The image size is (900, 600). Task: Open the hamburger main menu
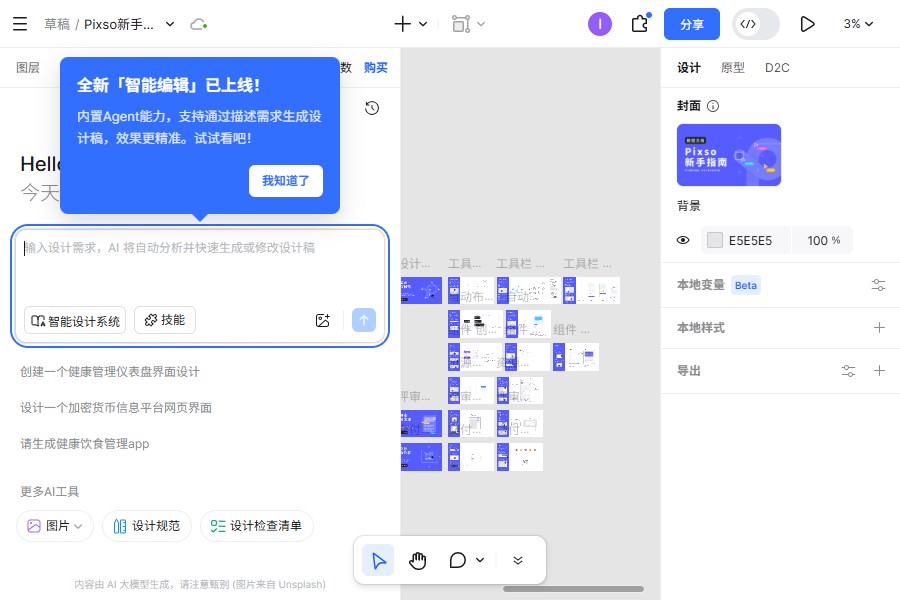[x=20, y=24]
